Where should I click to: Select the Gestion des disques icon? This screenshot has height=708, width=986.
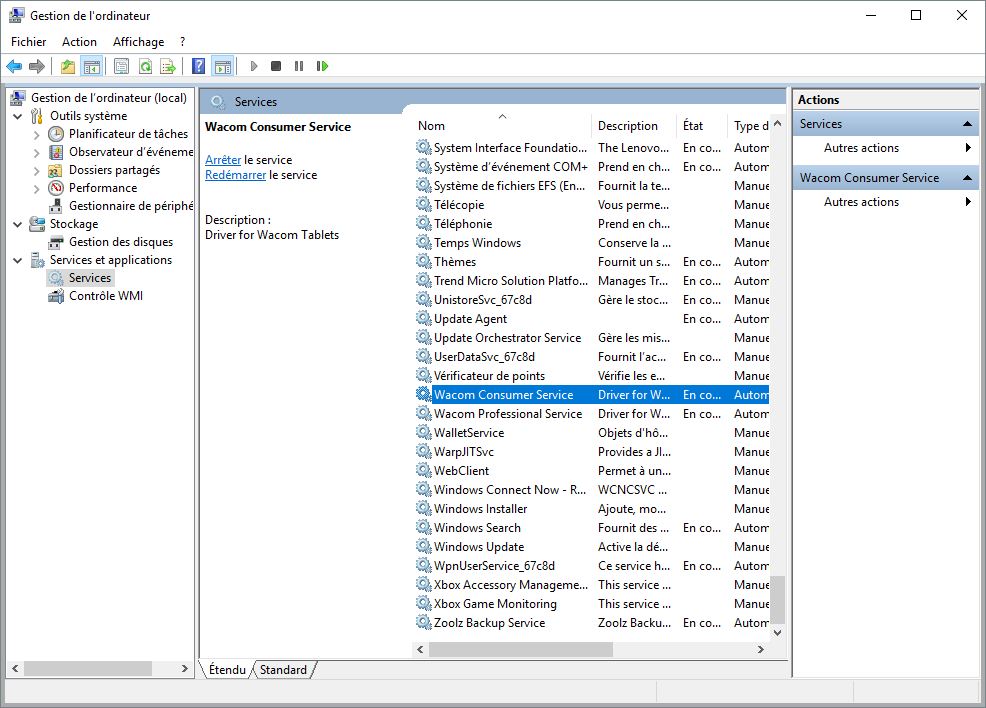click(x=56, y=242)
